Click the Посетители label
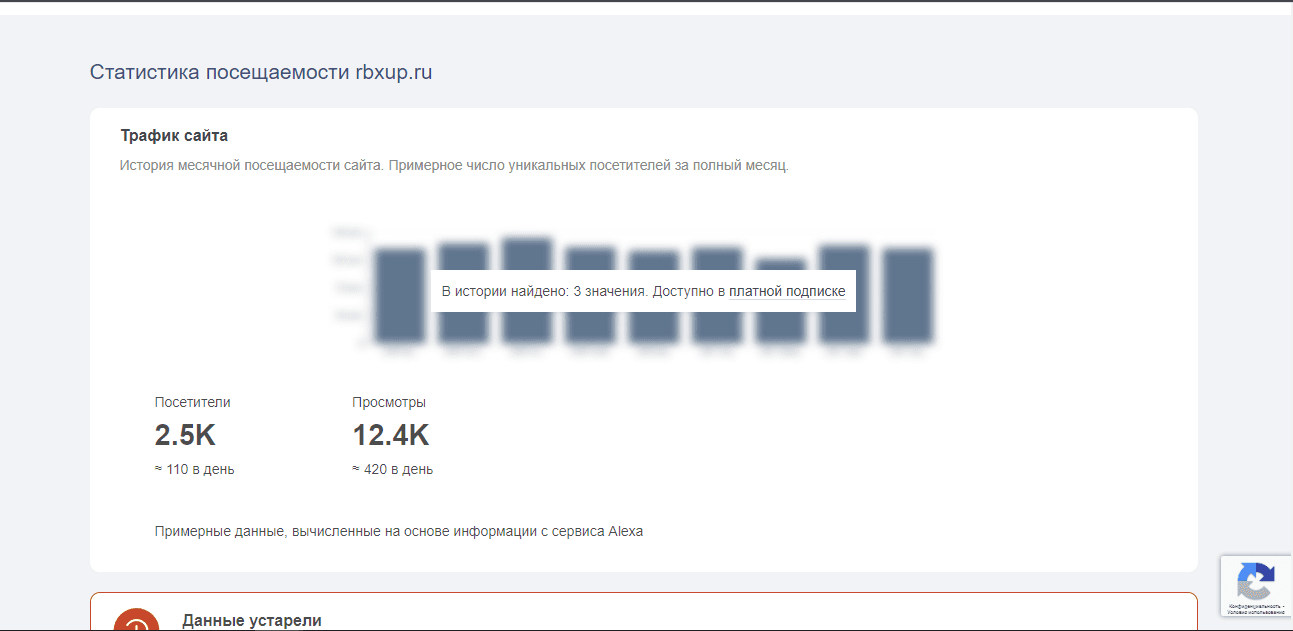1293x631 pixels. coord(192,402)
